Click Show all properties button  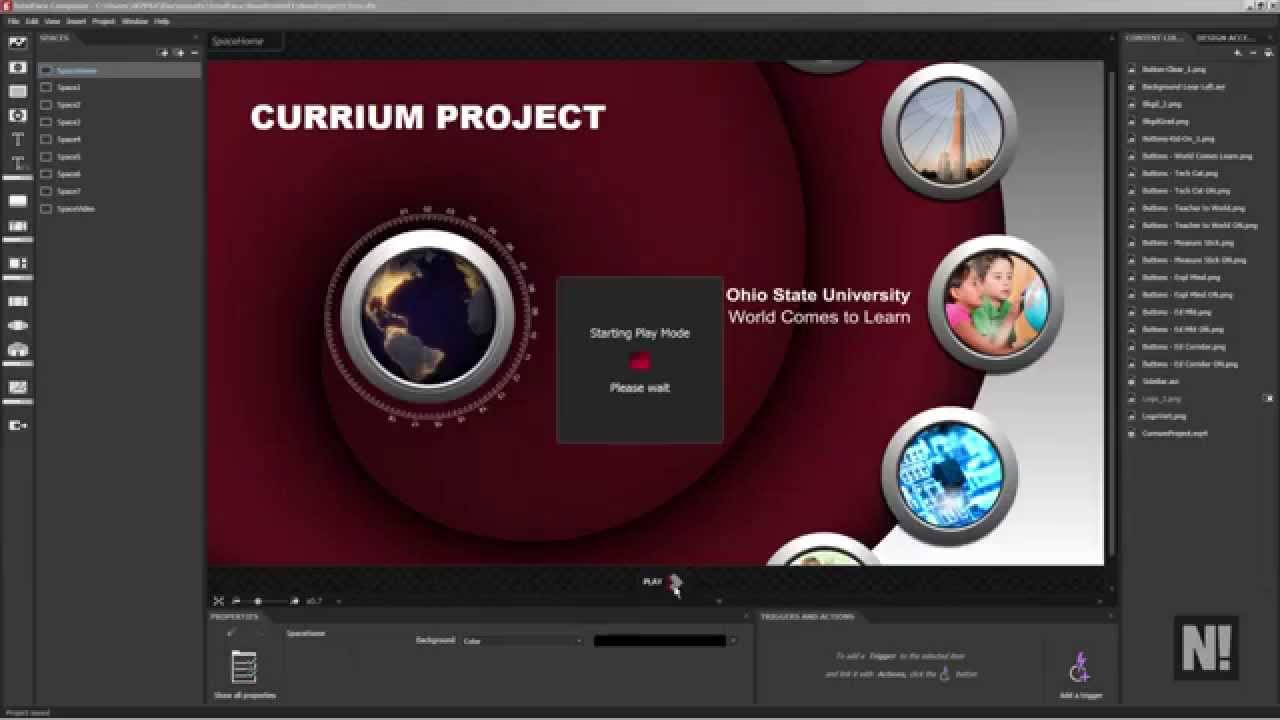244,675
